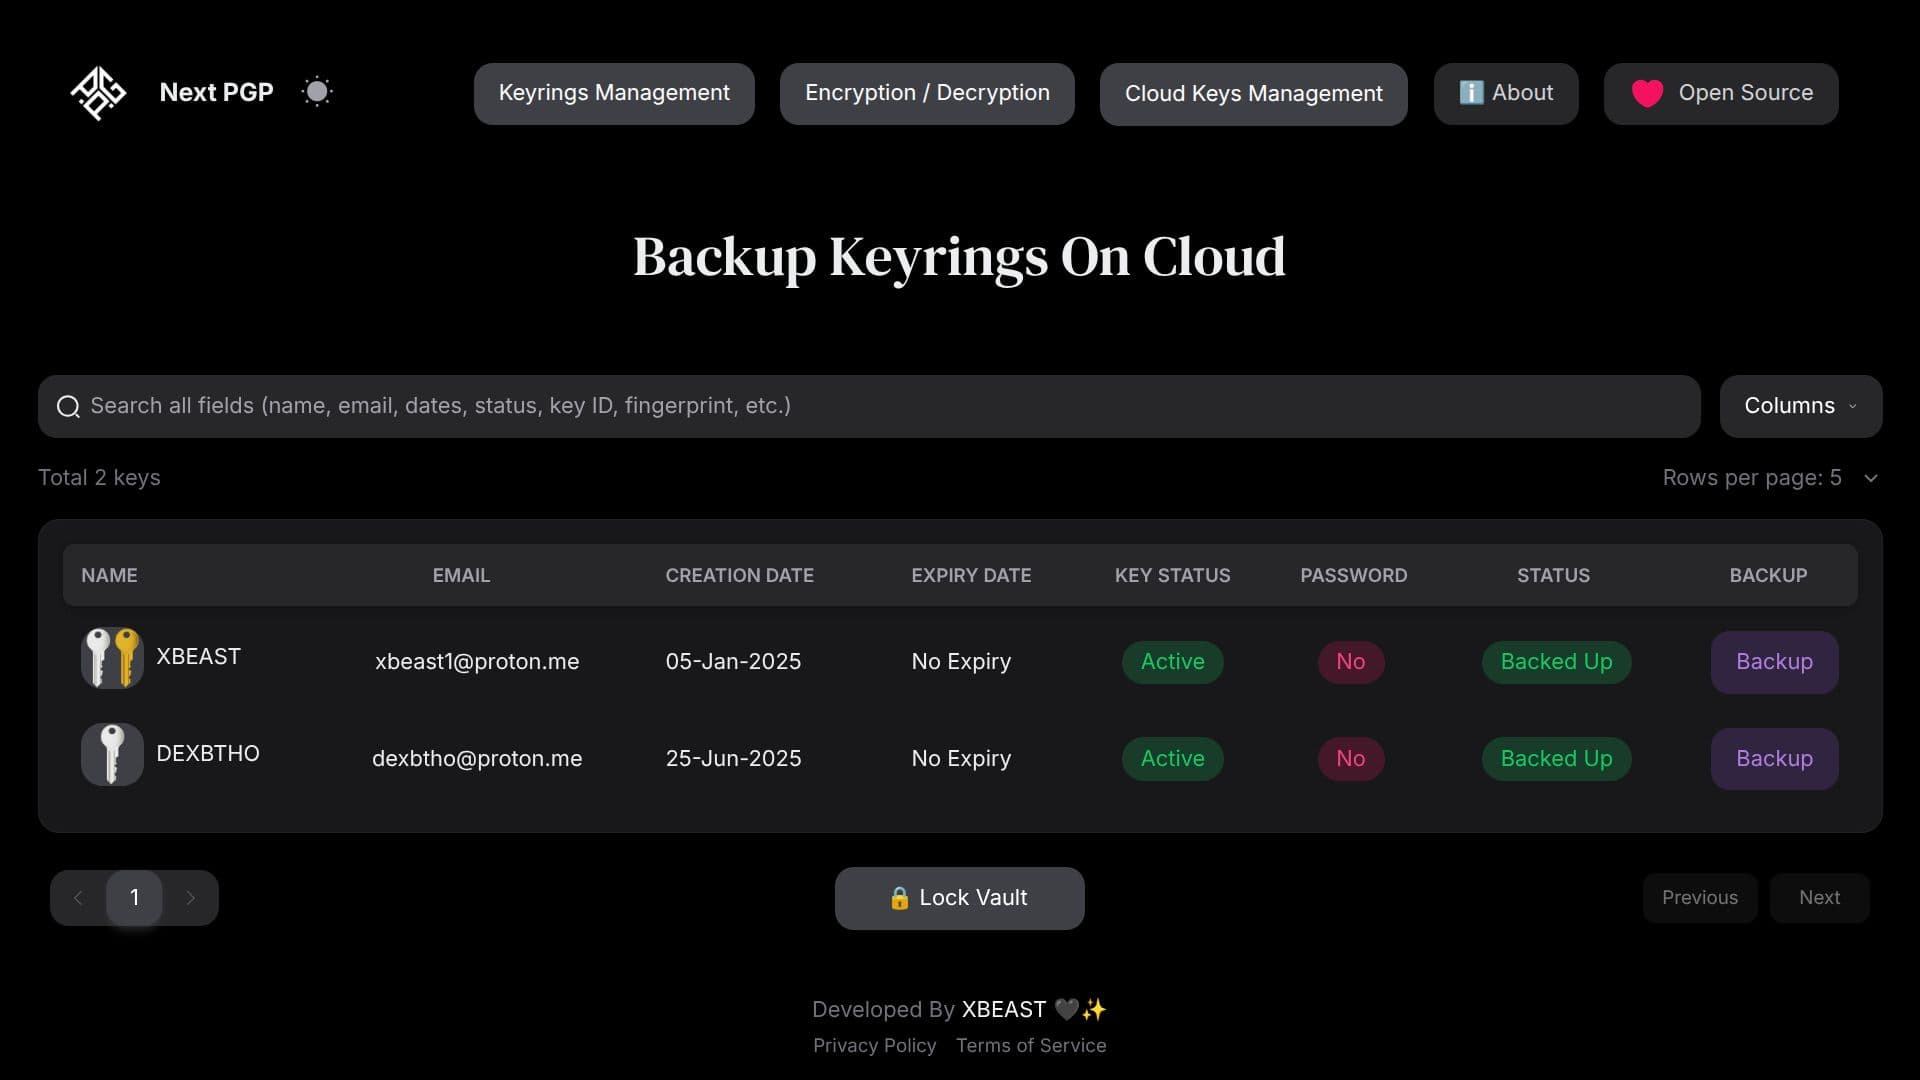Viewport: 1920px width, 1080px height.
Task: Focus the search all fields box
Action: [869, 406]
